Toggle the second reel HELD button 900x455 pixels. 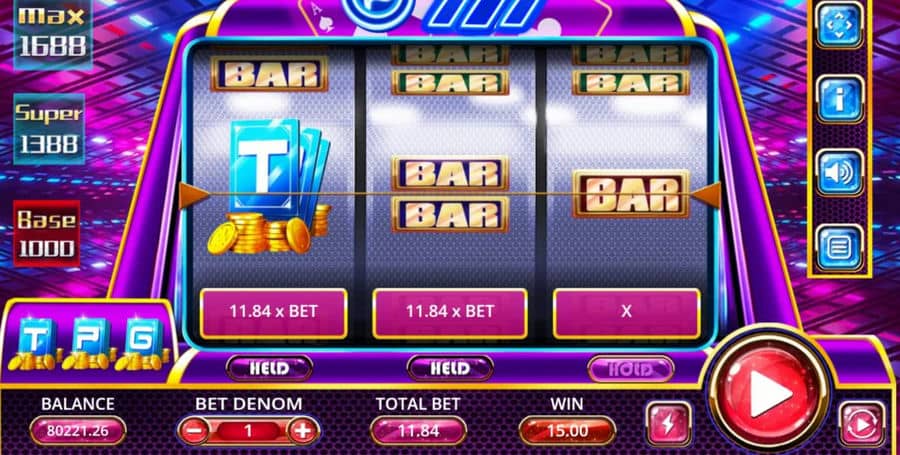[x=450, y=369]
